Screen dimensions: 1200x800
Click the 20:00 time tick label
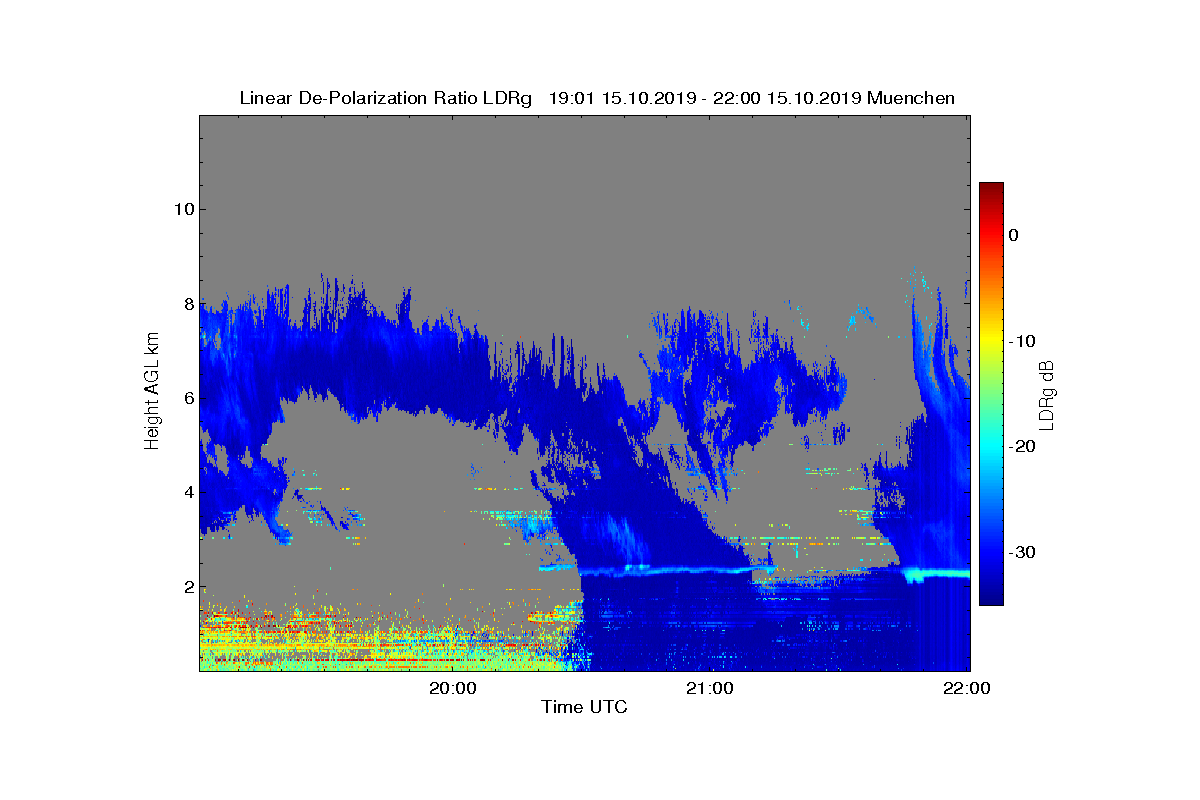[x=453, y=688]
